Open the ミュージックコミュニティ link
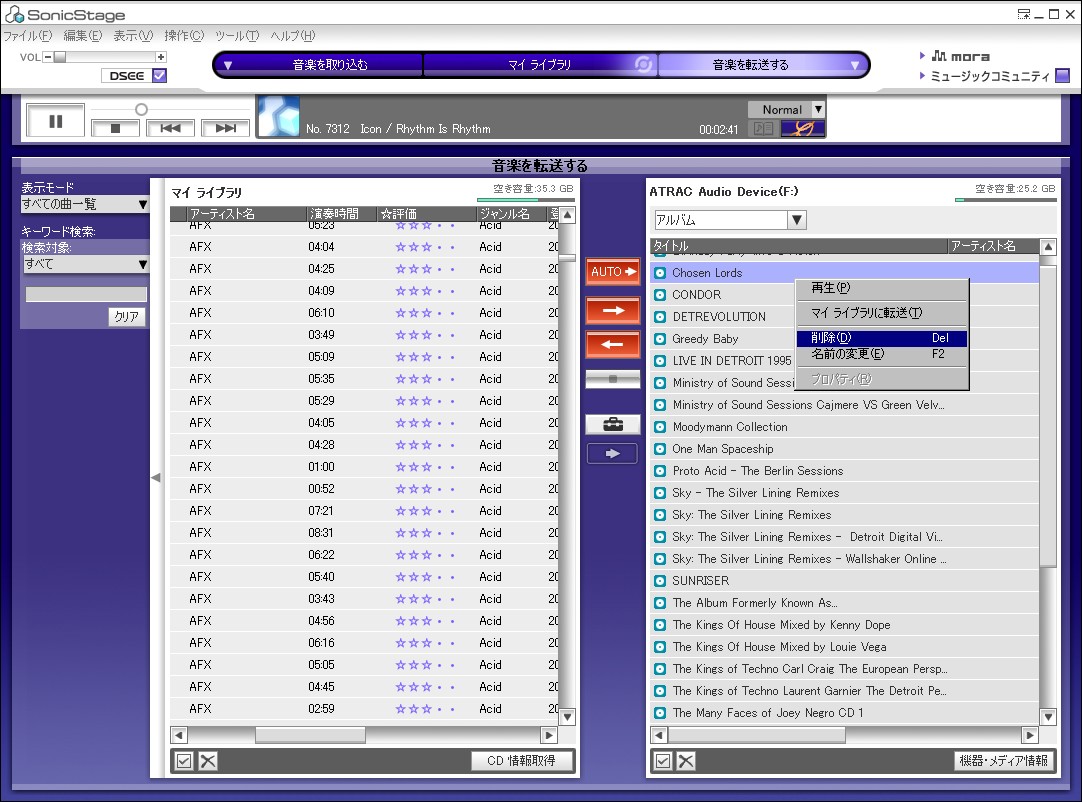The image size is (1082, 802). tap(989, 76)
